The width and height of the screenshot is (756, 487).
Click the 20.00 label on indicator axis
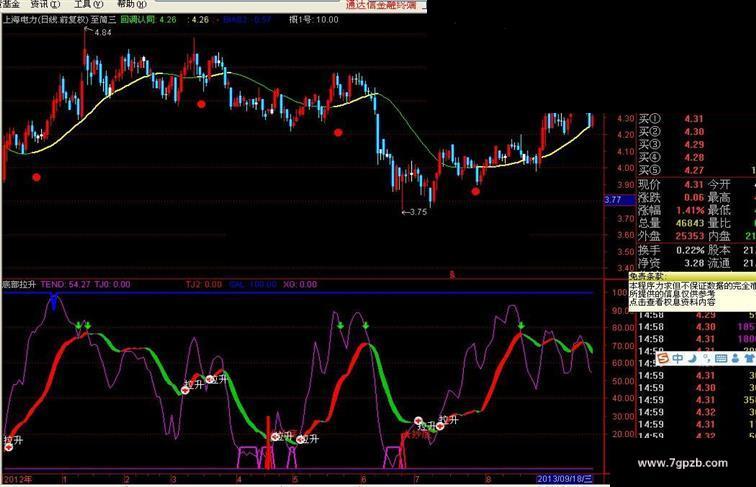click(x=623, y=434)
